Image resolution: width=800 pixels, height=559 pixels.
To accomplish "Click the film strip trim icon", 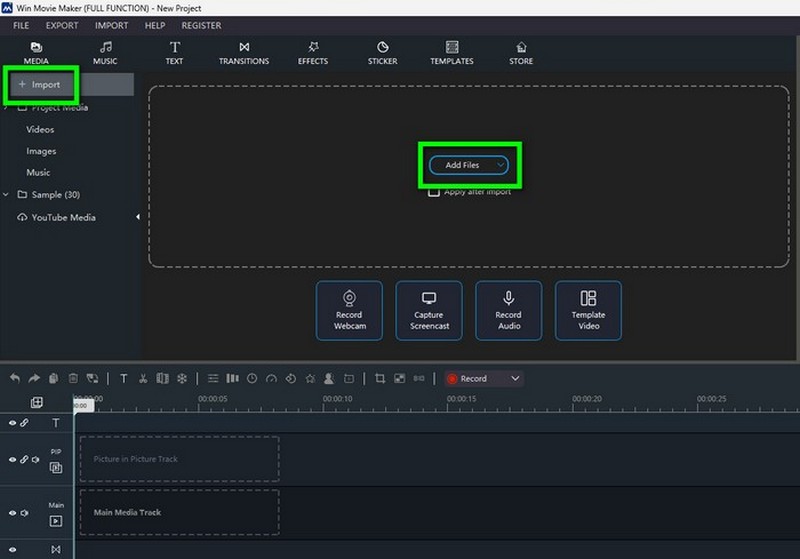I will click(x=162, y=378).
